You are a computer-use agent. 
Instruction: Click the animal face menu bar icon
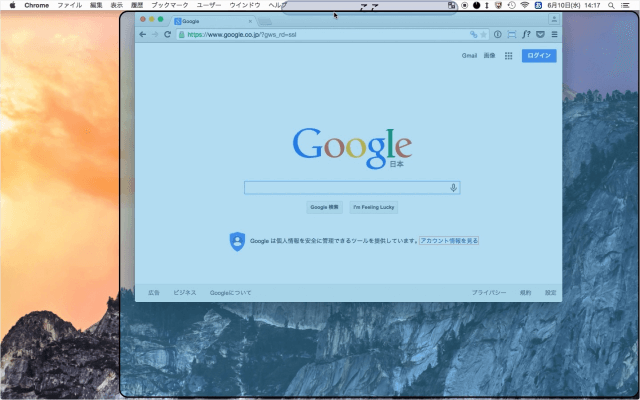(498, 5)
